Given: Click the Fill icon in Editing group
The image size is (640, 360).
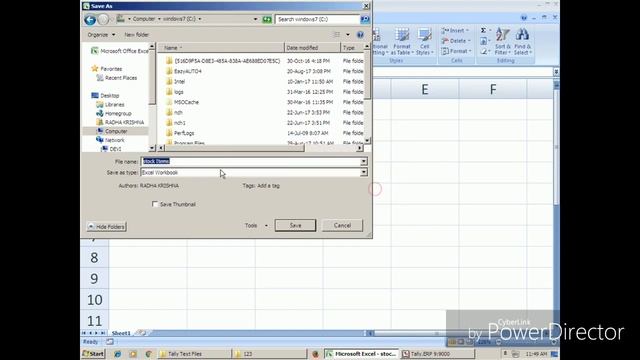Looking at the screenshot, I should (x=484, y=41).
